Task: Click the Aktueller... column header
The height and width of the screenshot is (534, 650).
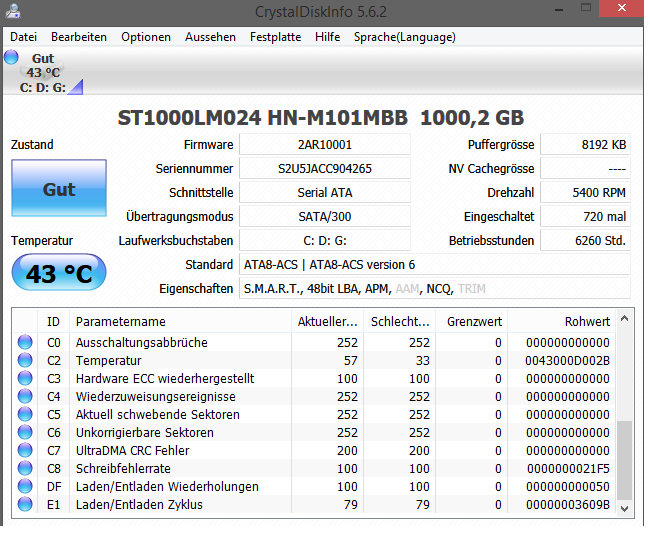Action: tap(327, 321)
